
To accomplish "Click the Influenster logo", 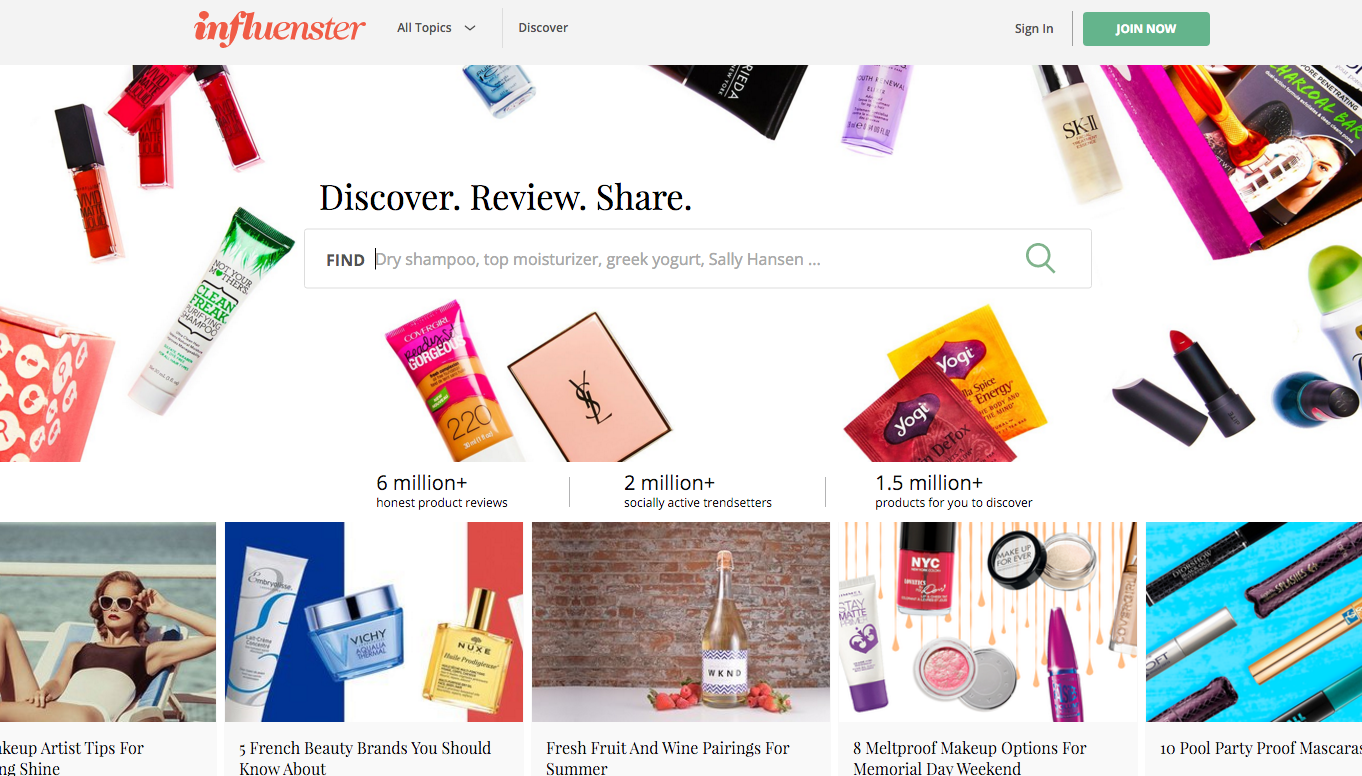I will pyautogui.click(x=280, y=28).
